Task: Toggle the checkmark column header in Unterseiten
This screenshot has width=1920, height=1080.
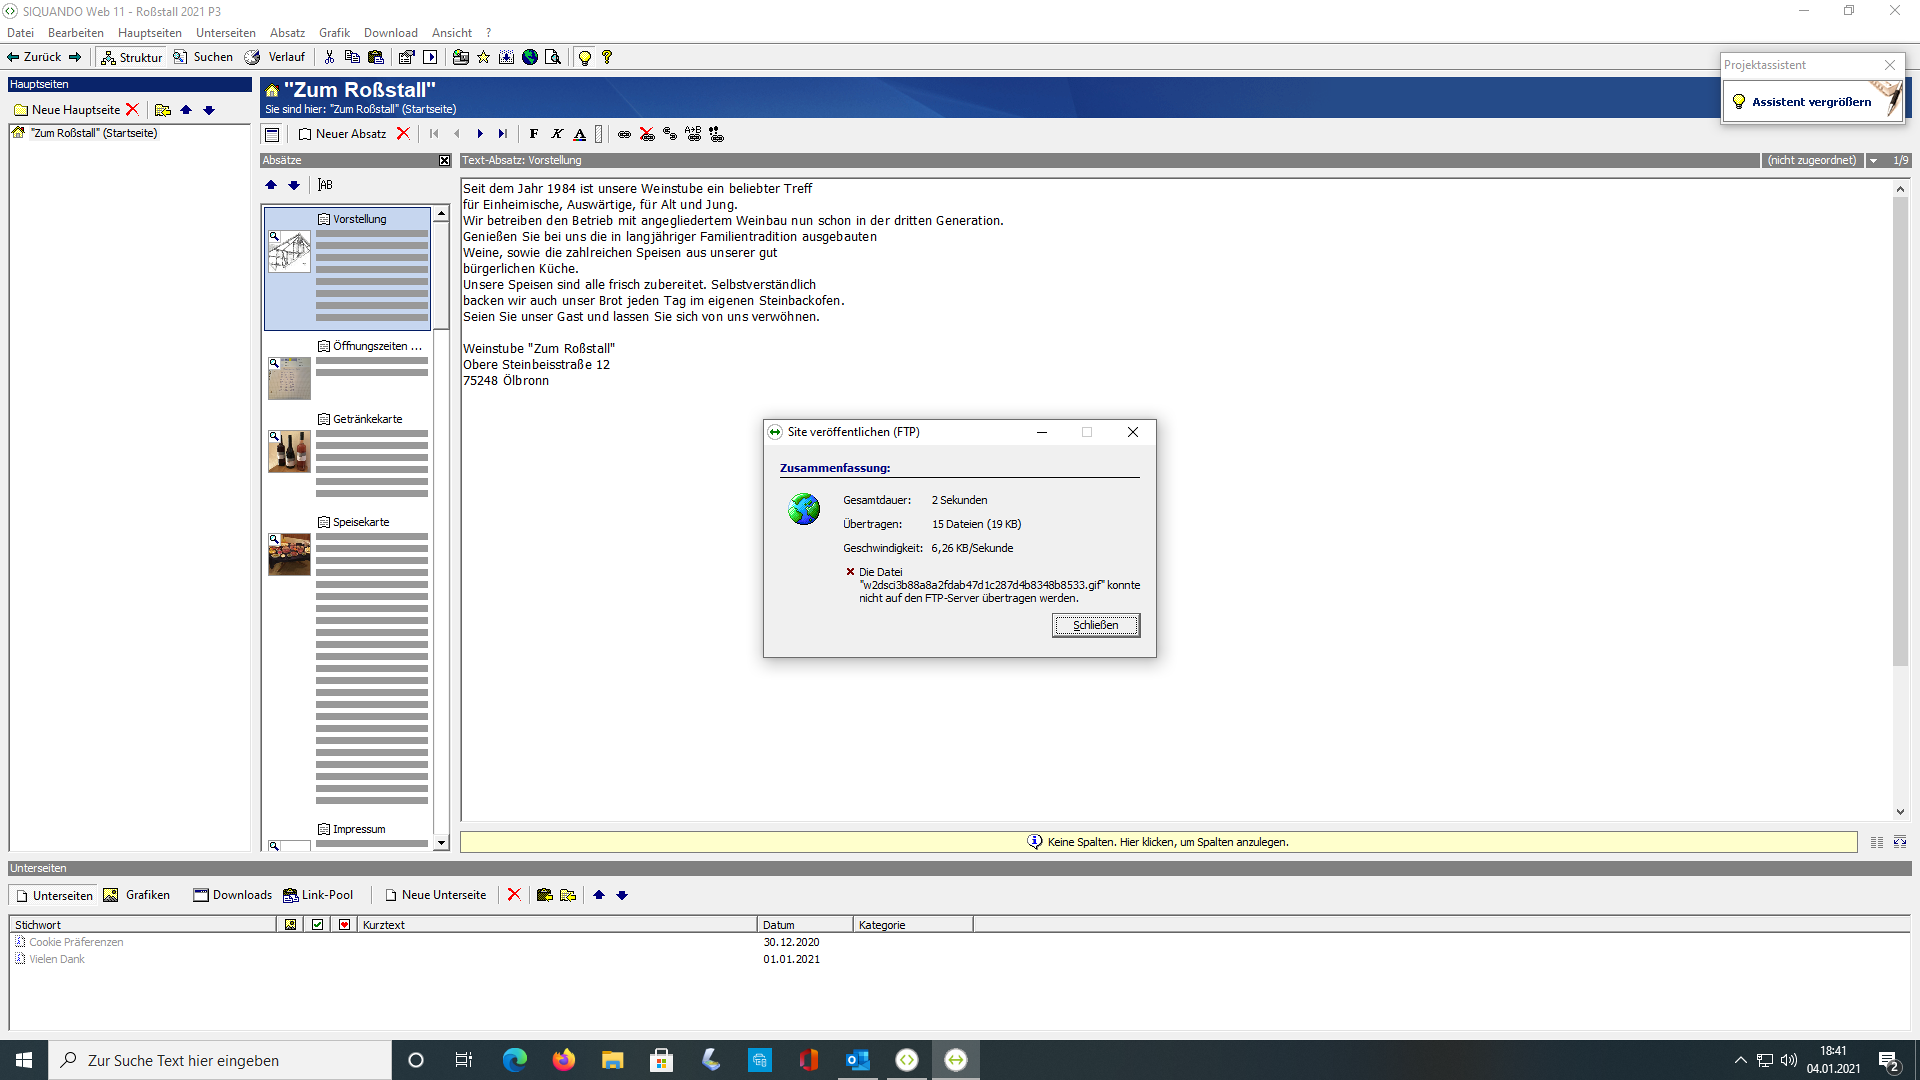Action: coord(317,925)
